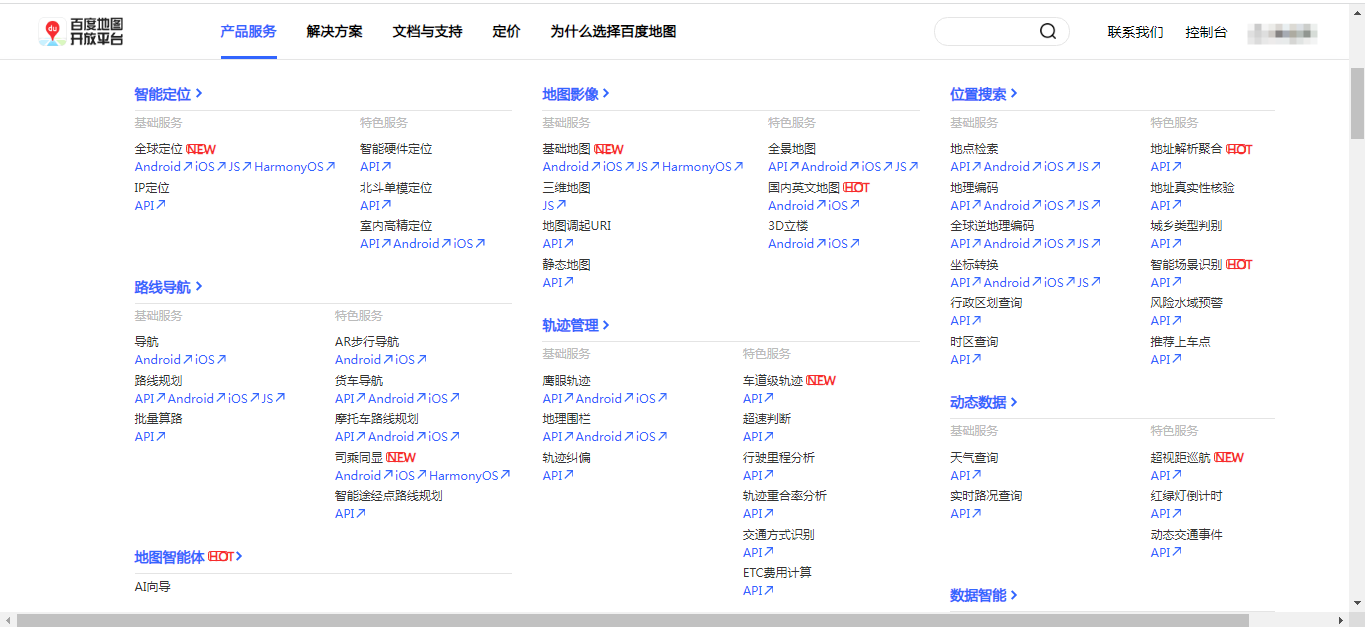1365x627 pixels.
Task: Open the 定价 menu item
Action: point(507,32)
